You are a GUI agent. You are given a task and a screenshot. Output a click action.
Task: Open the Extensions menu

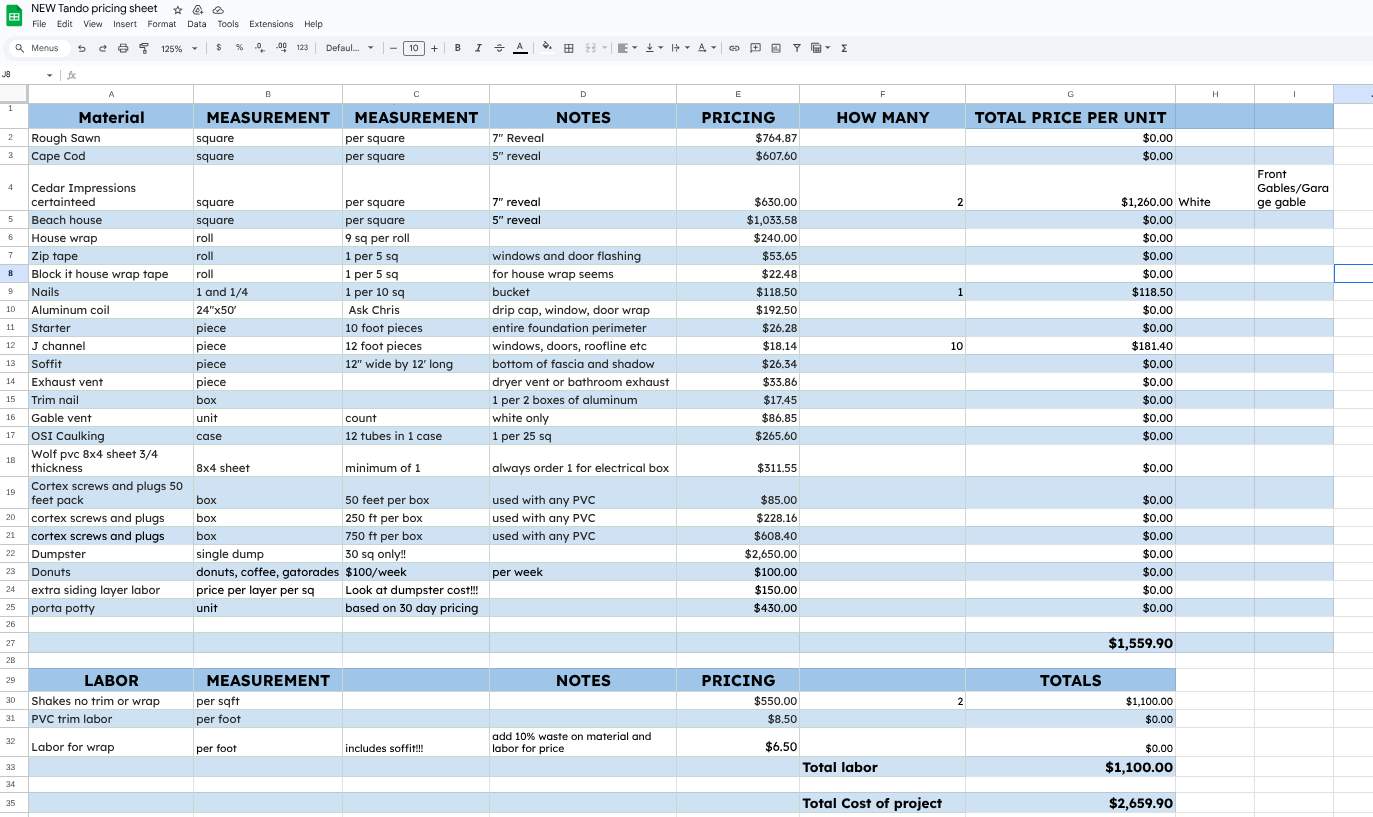click(271, 24)
